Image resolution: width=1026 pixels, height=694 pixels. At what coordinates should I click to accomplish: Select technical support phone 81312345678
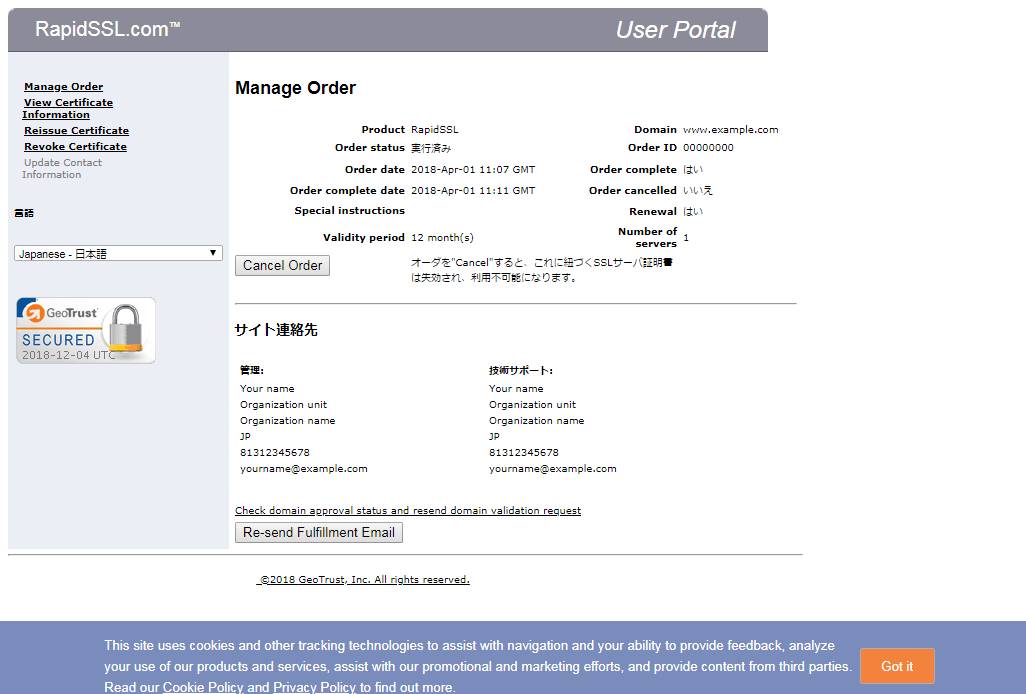(523, 453)
